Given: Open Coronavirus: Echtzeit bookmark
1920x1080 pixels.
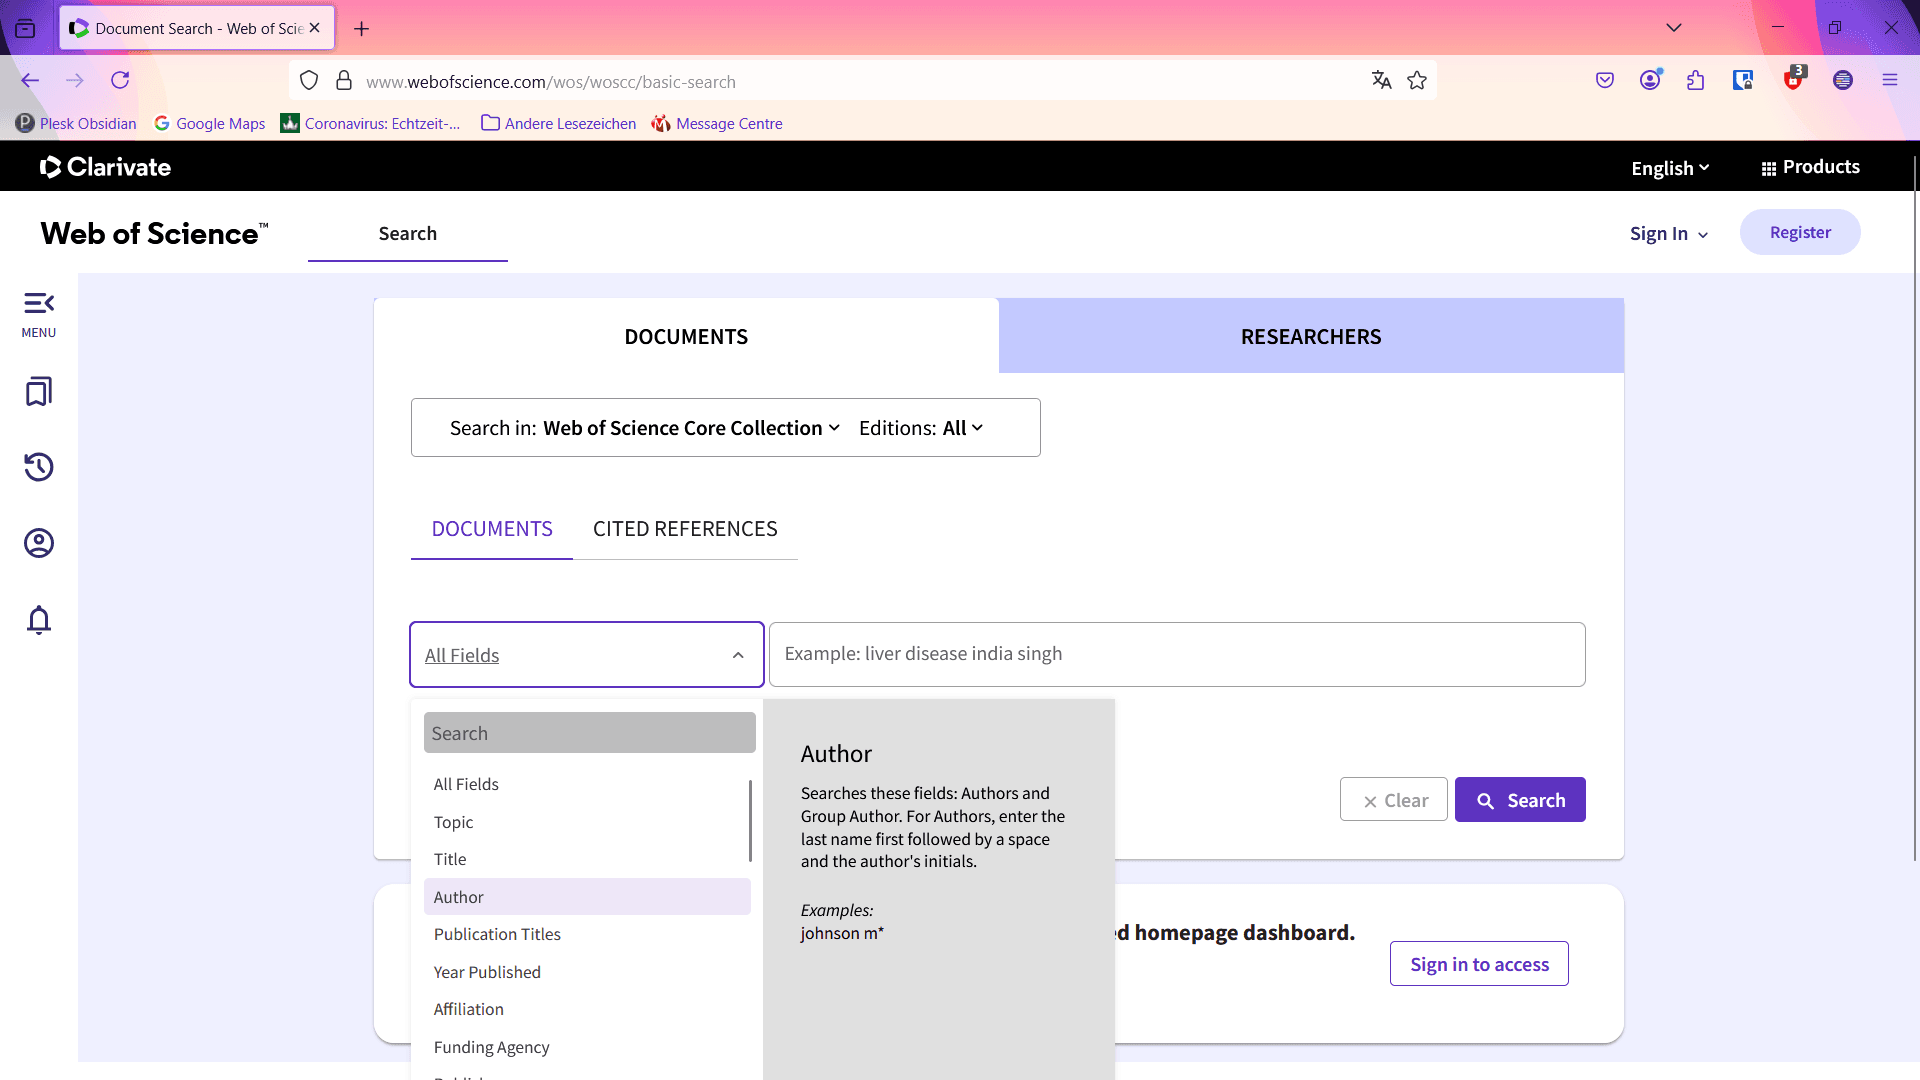Looking at the screenshot, I should [371, 123].
